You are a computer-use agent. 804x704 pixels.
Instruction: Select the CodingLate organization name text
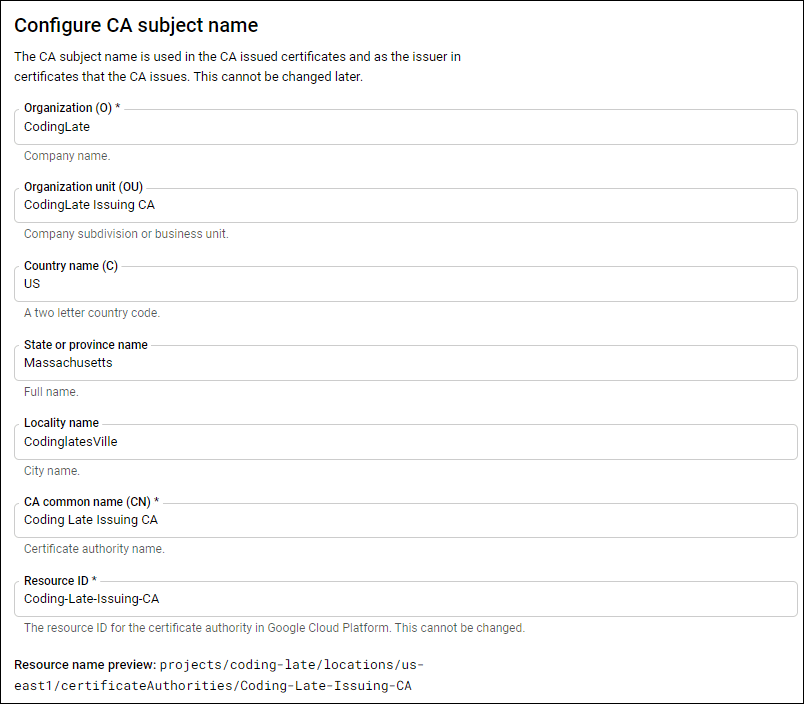(x=58, y=127)
